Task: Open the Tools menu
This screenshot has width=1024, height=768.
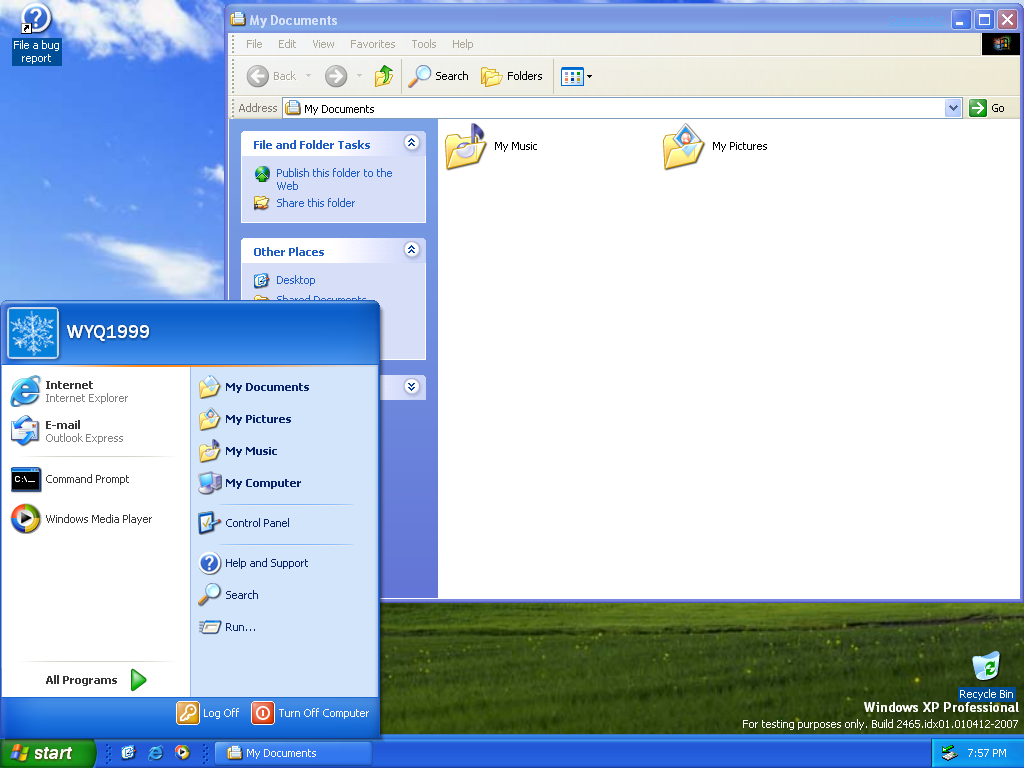Action: point(424,44)
